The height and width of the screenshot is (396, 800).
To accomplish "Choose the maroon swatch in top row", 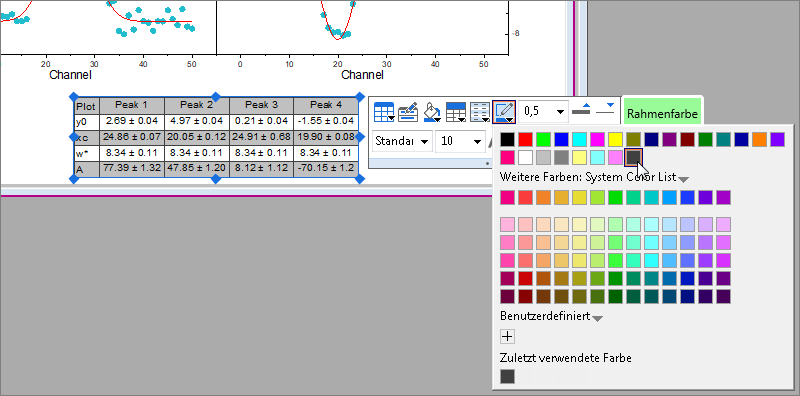I will point(687,139).
